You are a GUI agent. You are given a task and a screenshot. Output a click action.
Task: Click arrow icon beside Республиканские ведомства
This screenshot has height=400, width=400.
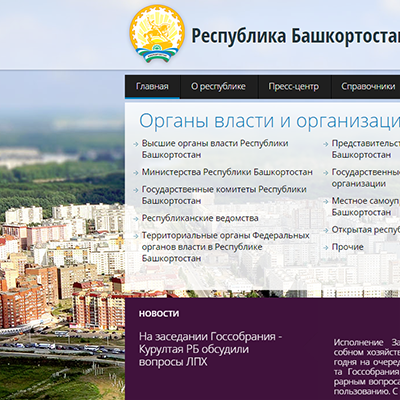[x=136, y=219]
